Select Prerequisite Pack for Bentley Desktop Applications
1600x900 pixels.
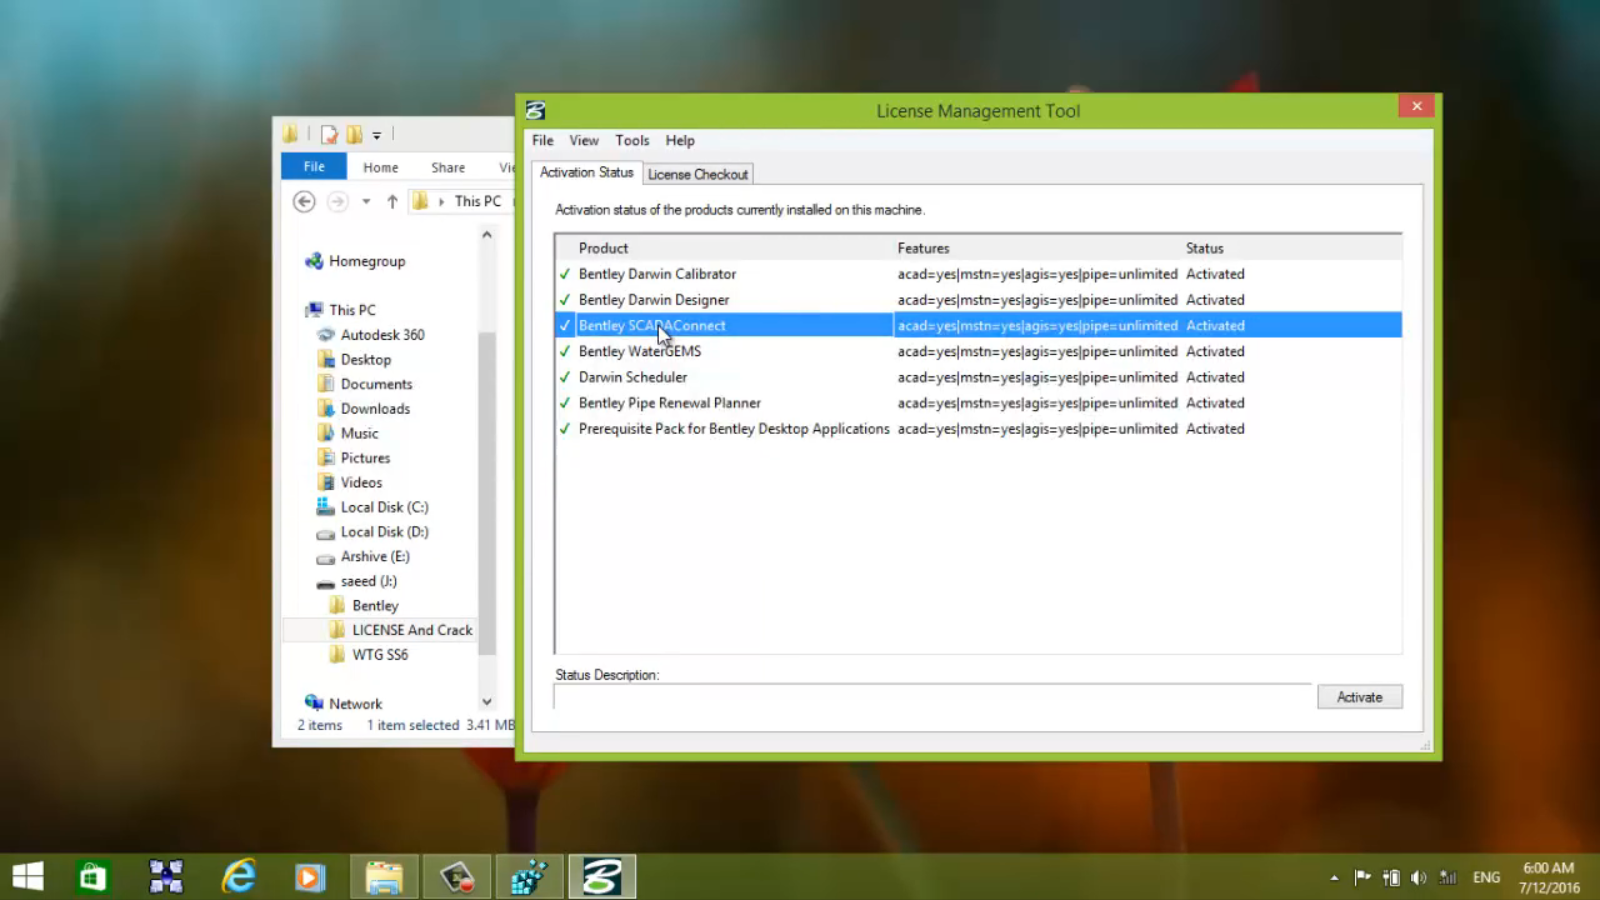click(x=978, y=429)
